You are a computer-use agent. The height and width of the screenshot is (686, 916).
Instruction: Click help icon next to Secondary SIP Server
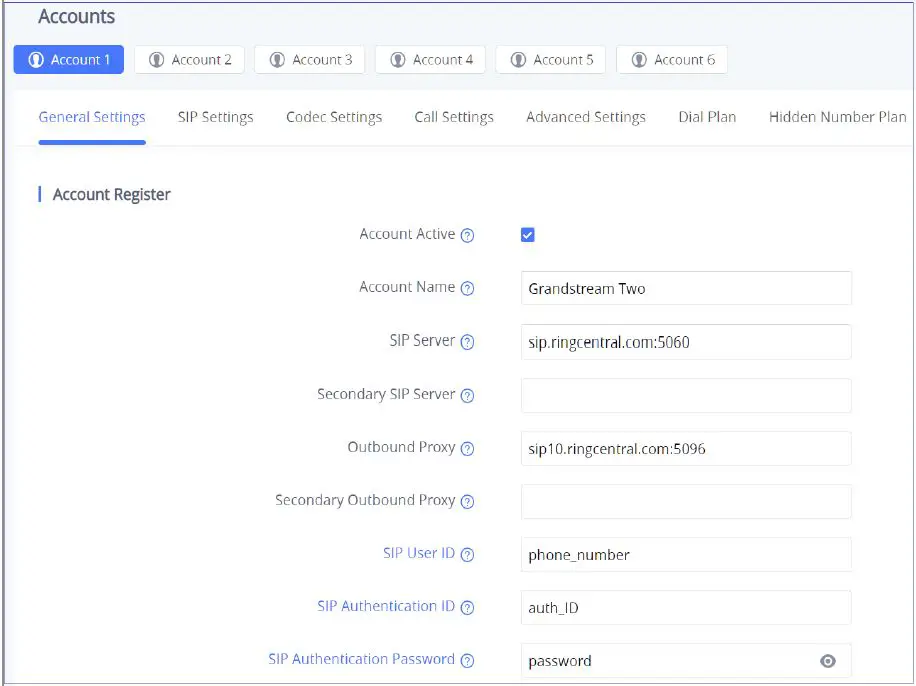click(x=467, y=394)
